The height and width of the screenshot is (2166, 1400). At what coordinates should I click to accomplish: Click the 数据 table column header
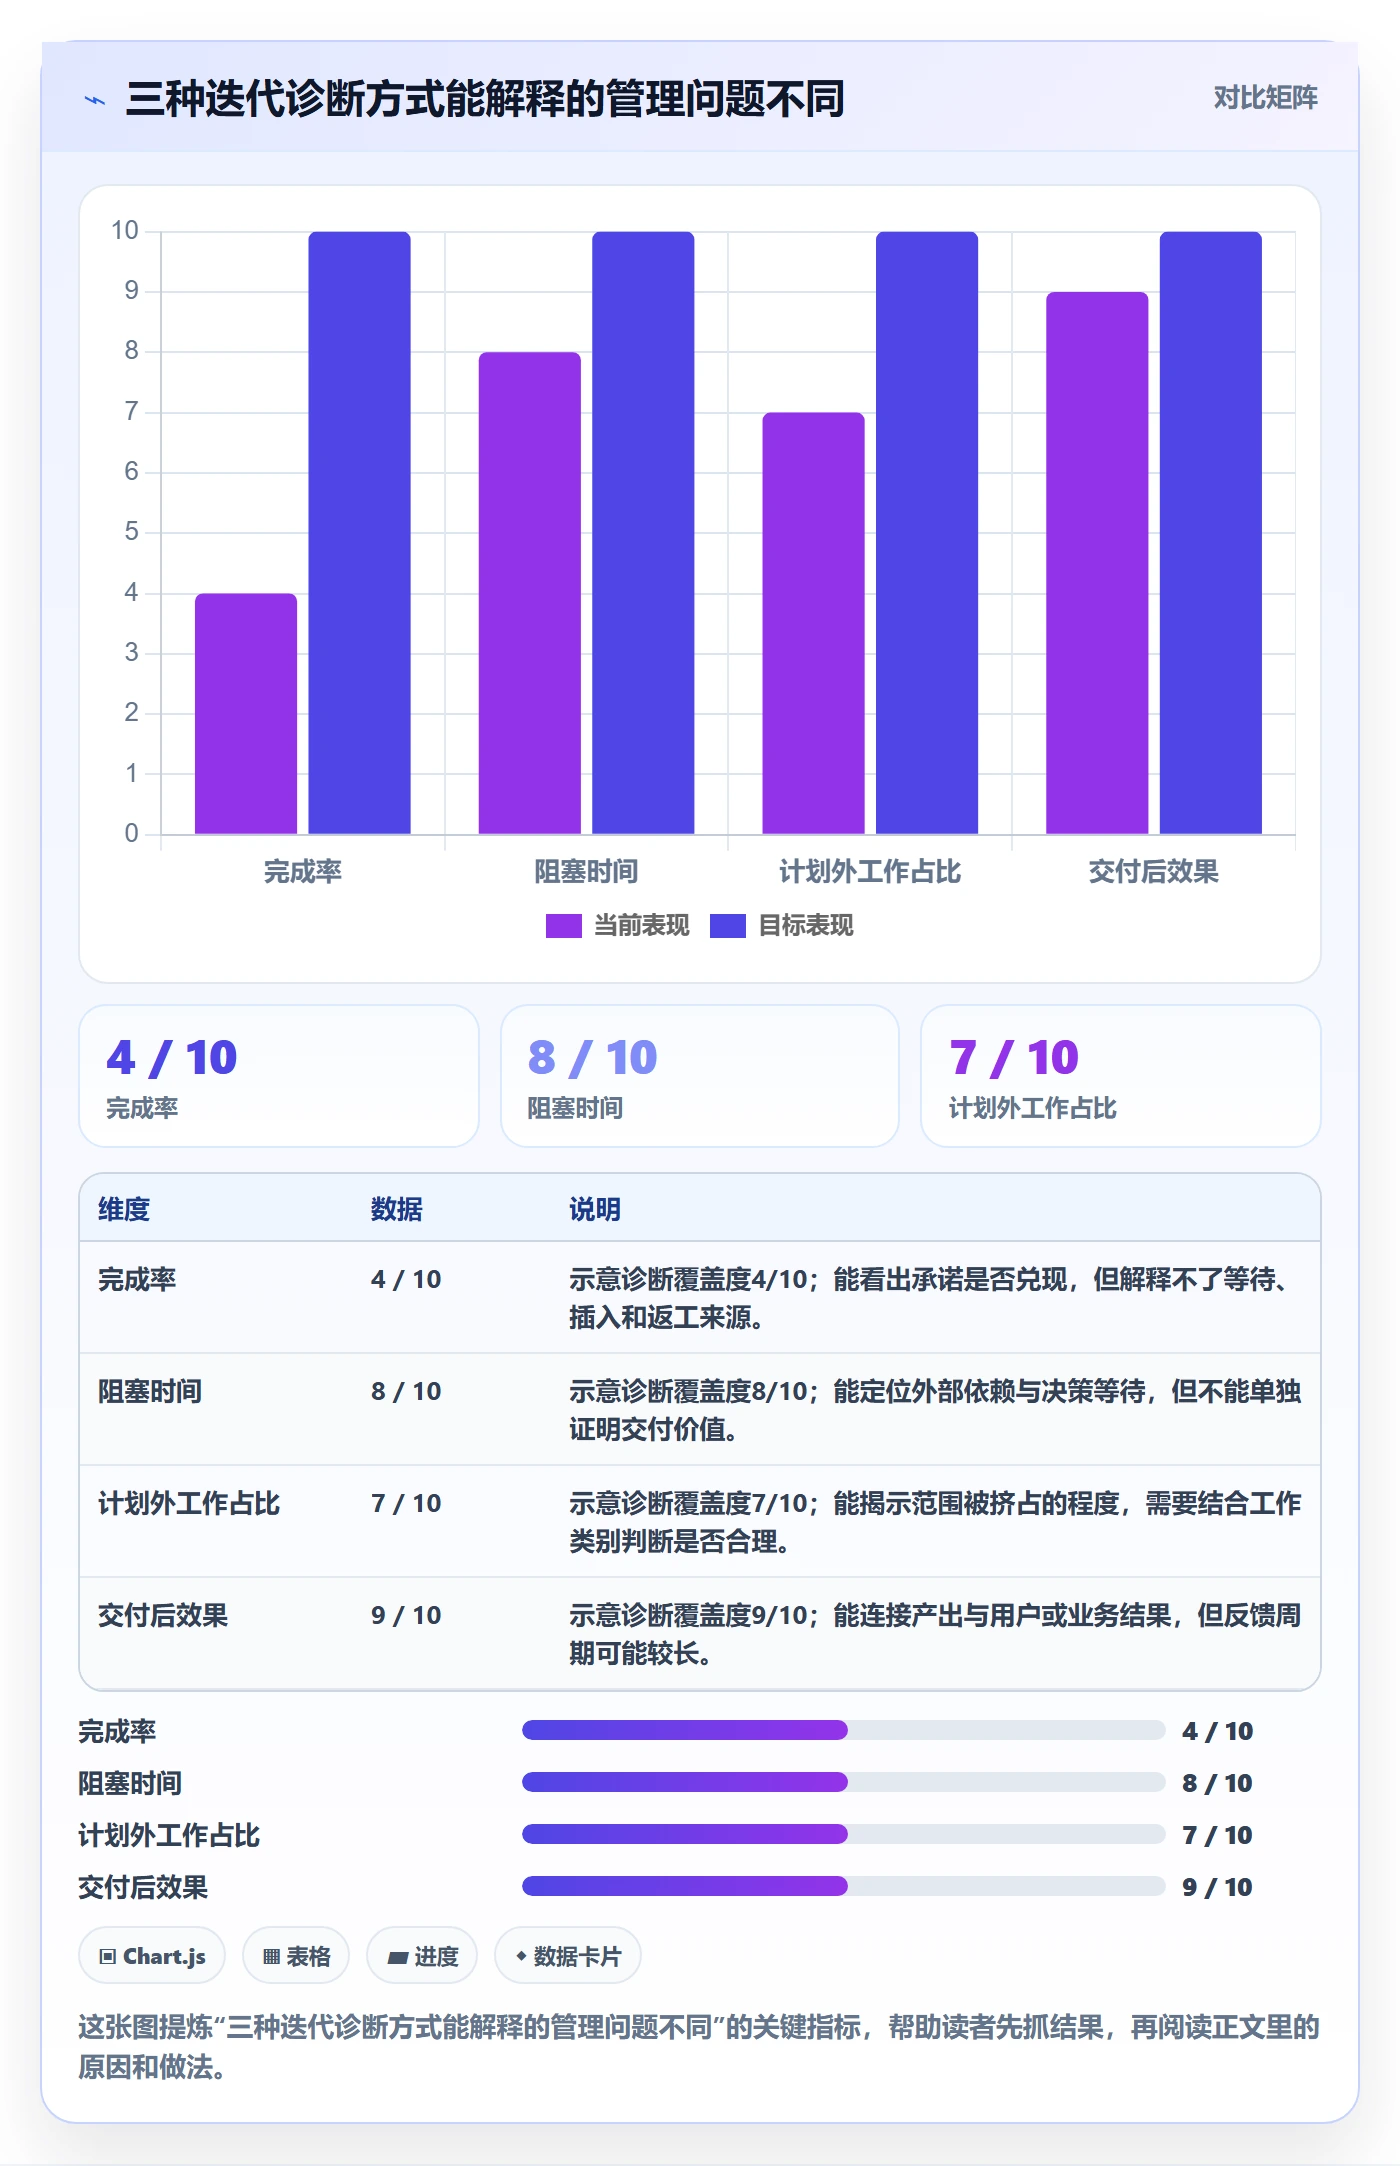click(x=397, y=1210)
